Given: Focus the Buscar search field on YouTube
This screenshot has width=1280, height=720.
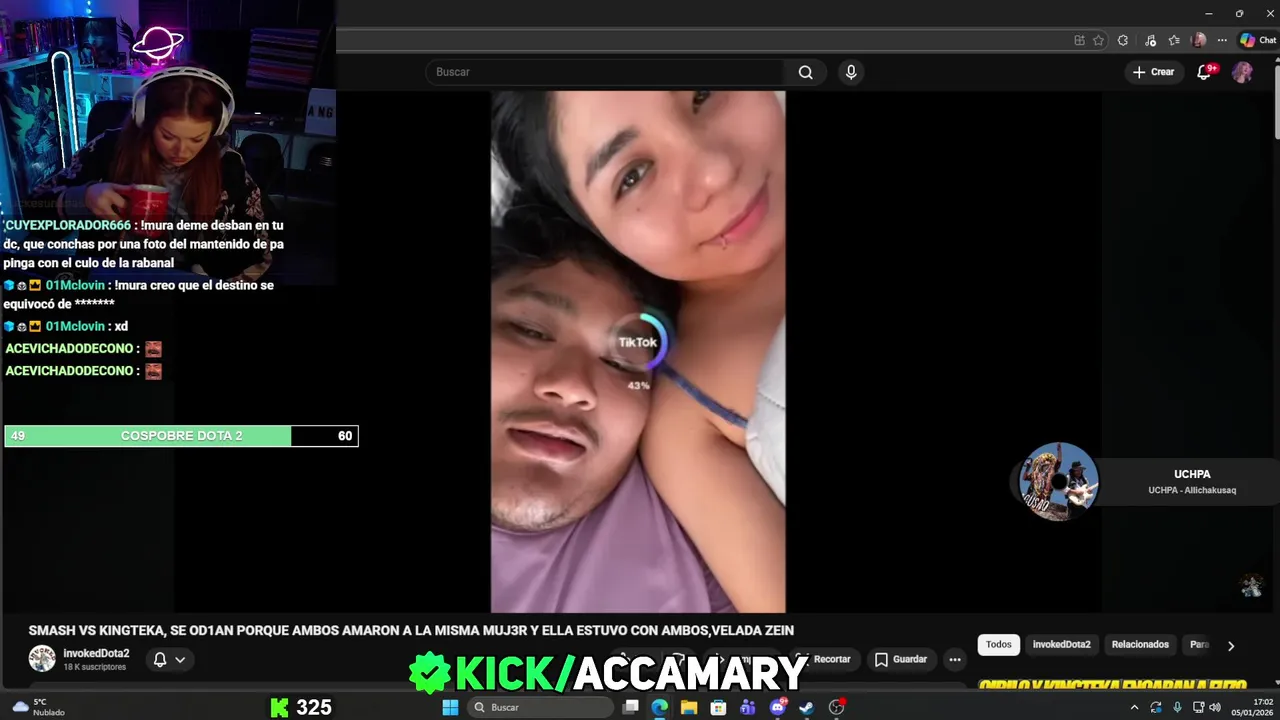Looking at the screenshot, I should coord(606,72).
